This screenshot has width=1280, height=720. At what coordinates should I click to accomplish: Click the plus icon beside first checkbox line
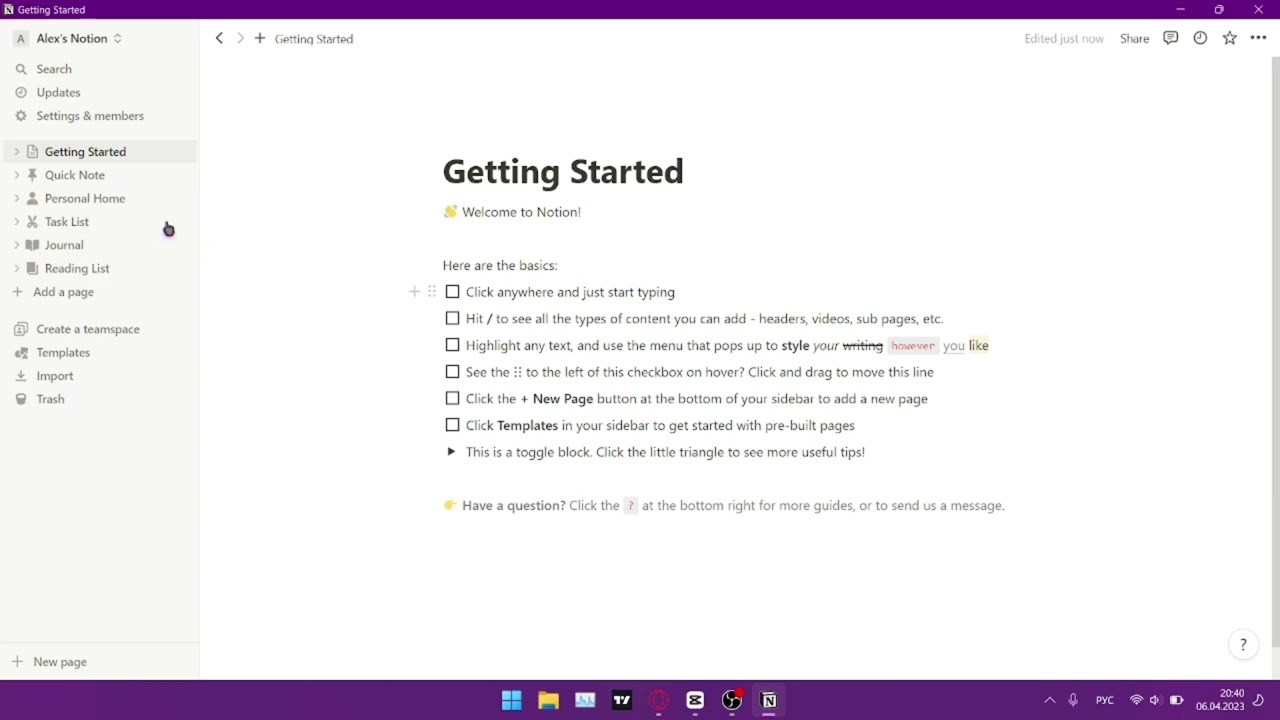pyautogui.click(x=415, y=292)
